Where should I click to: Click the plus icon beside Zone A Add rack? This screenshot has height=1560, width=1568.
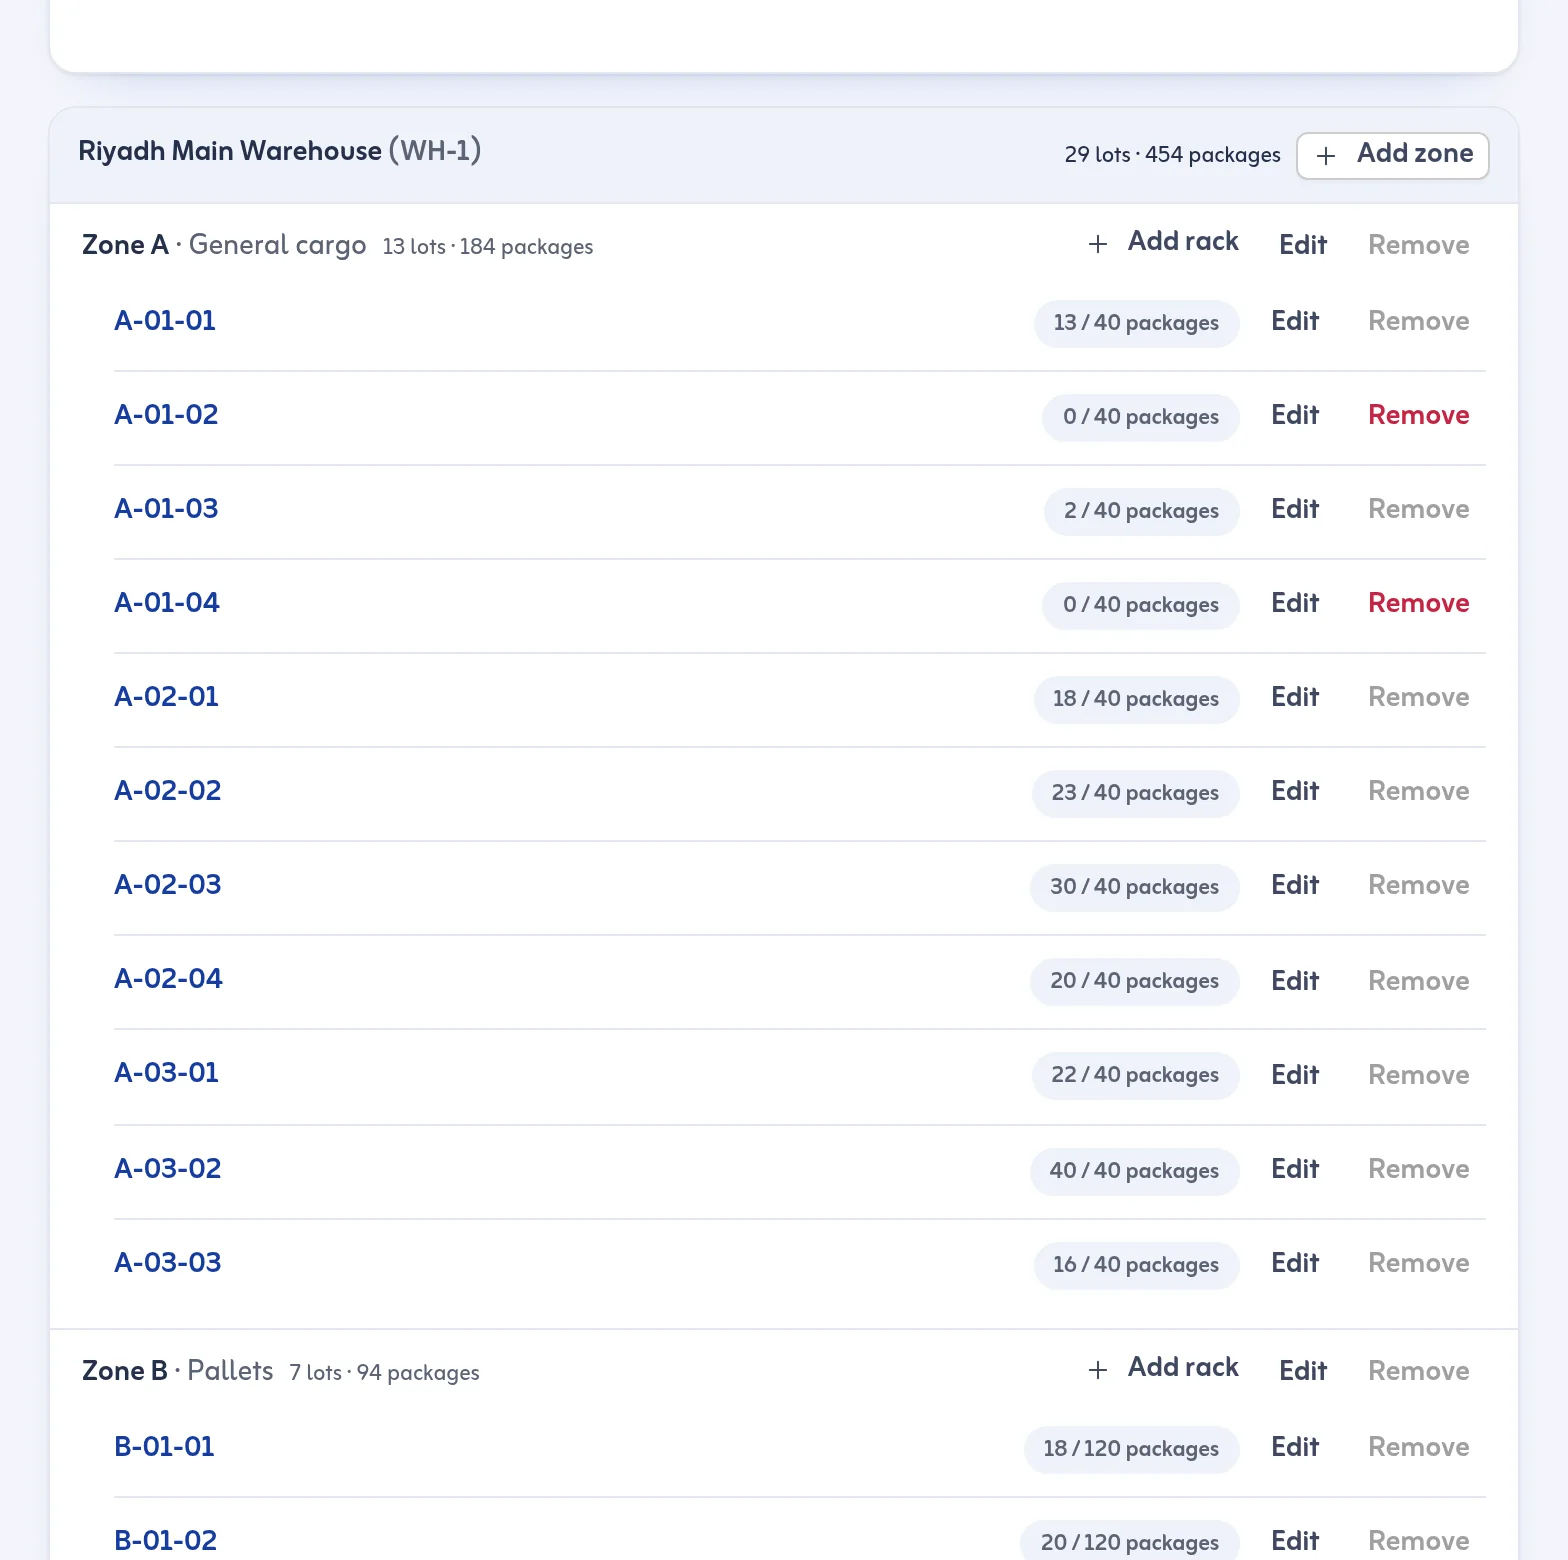1098,244
